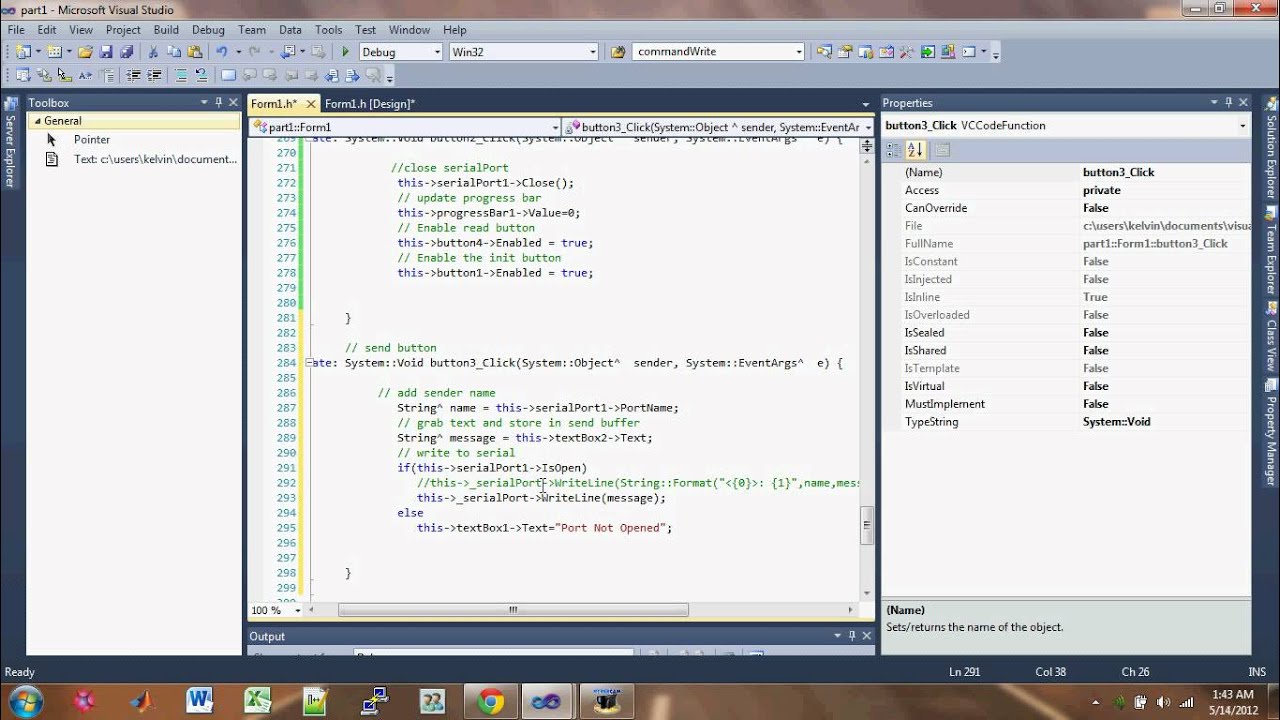The image size is (1280, 720).
Task: Pin the Toolbox panel with auto-hide pin
Action: 219,102
